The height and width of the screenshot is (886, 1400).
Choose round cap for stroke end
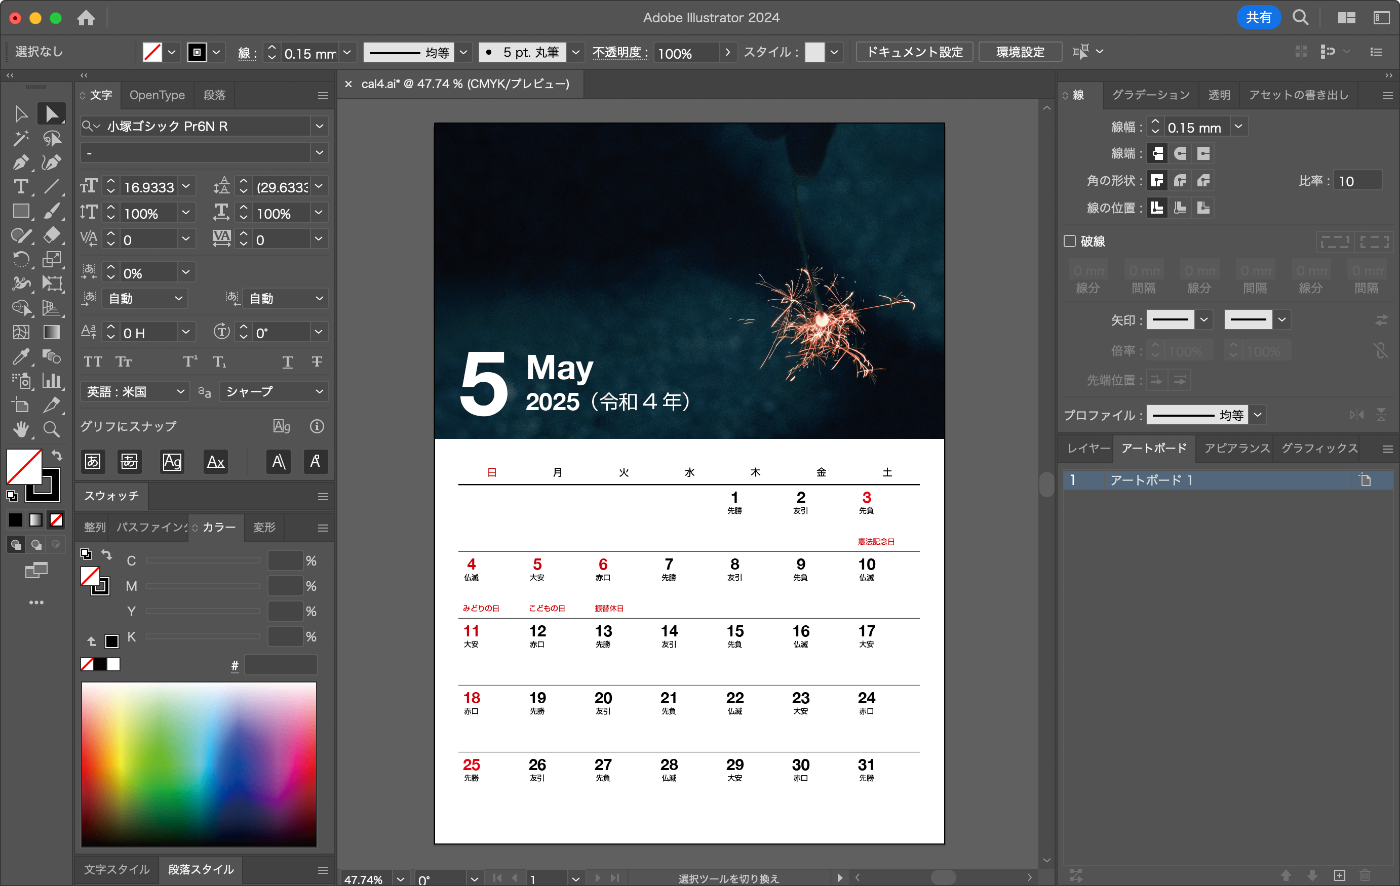1180,153
